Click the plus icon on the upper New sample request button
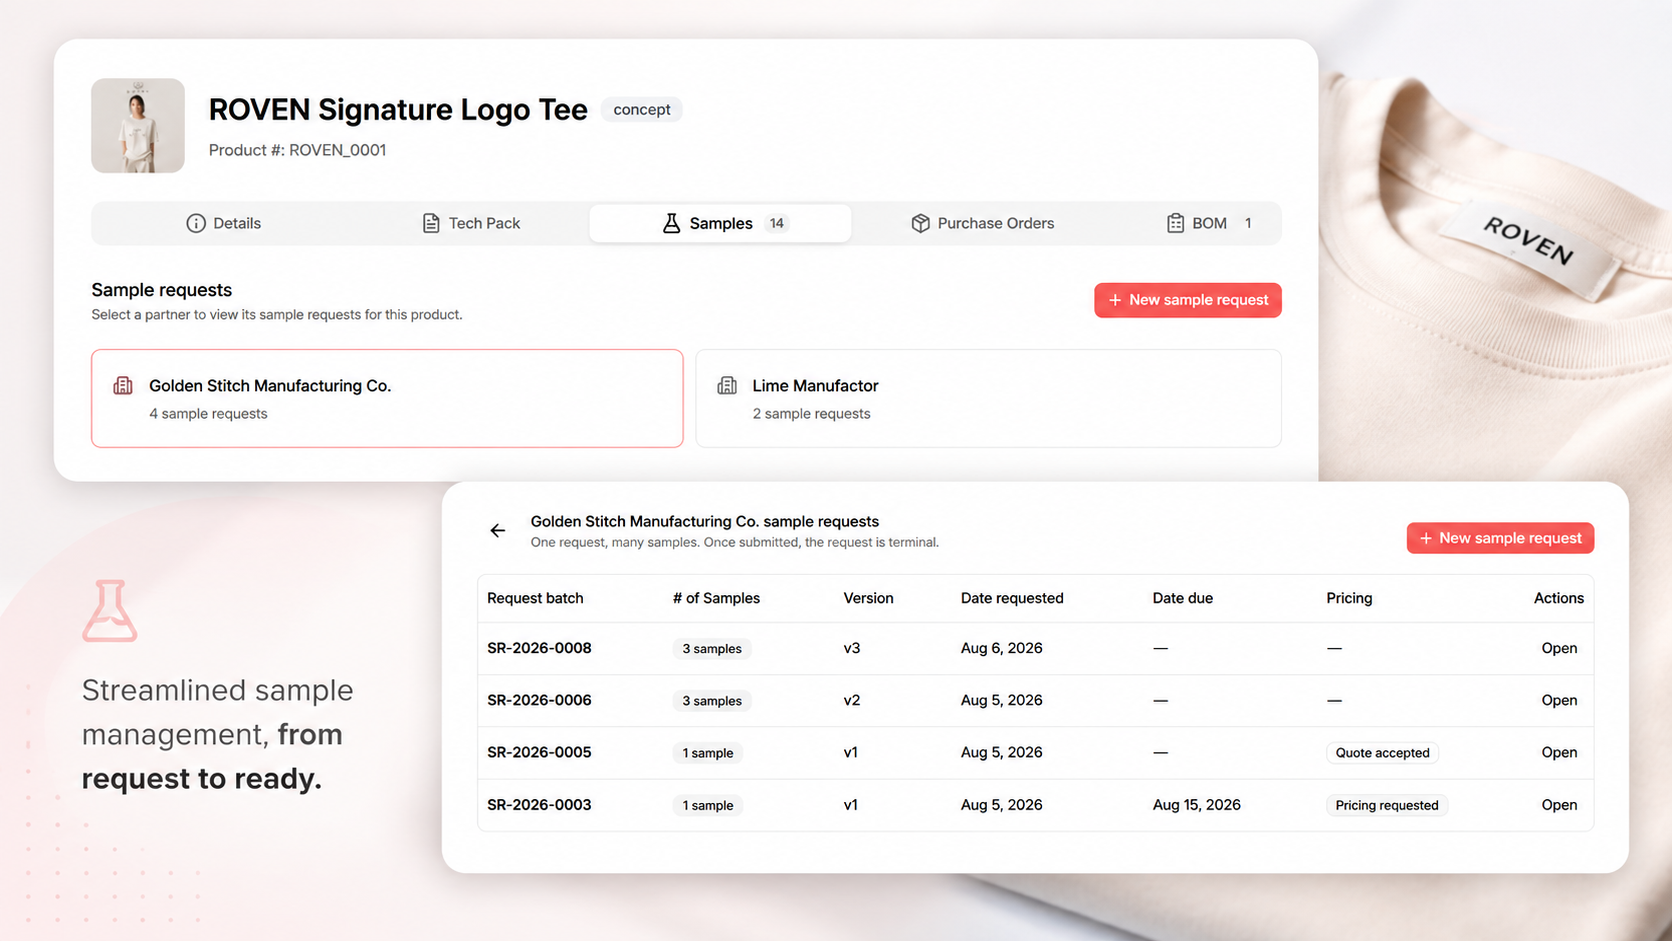1672x941 pixels. point(1114,300)
